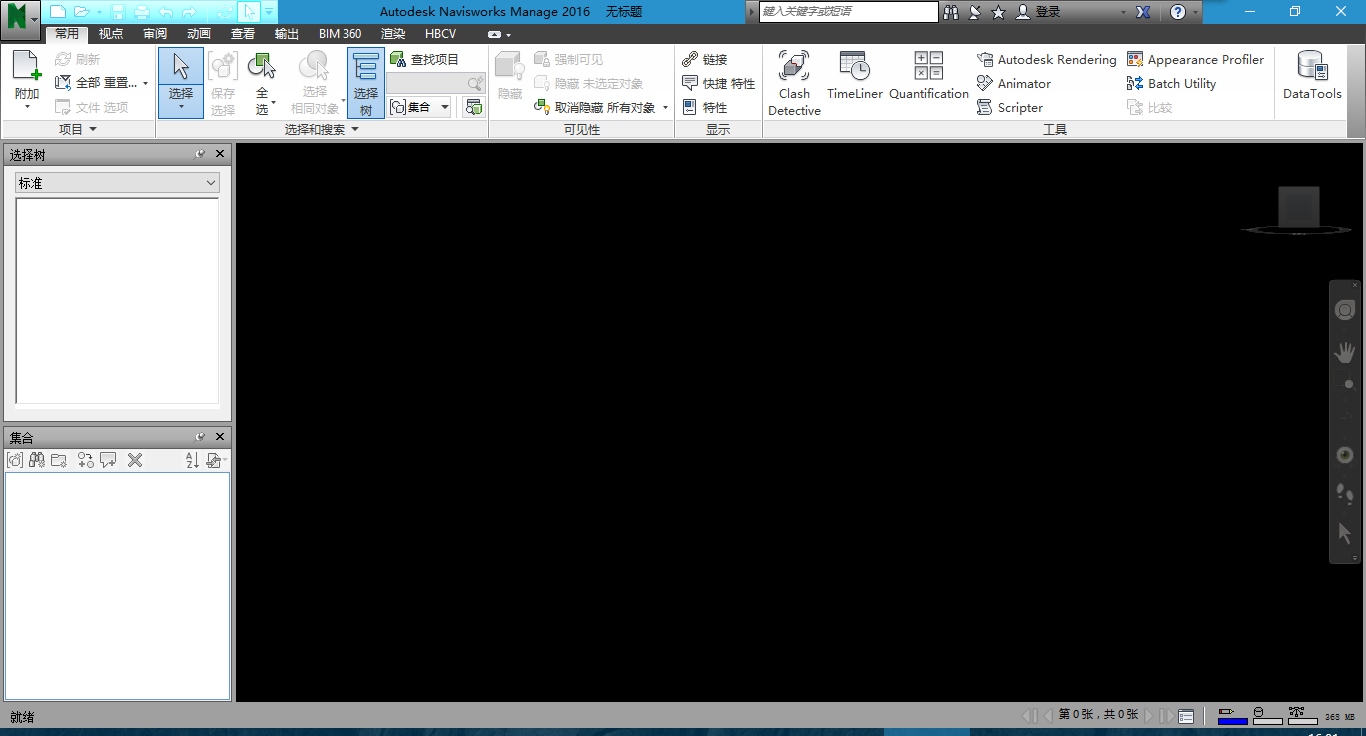This screenshot has height=736, width=1366.
Task: Open the Quantification workbook
Action: pyautogui.click(x=928, y=76)
